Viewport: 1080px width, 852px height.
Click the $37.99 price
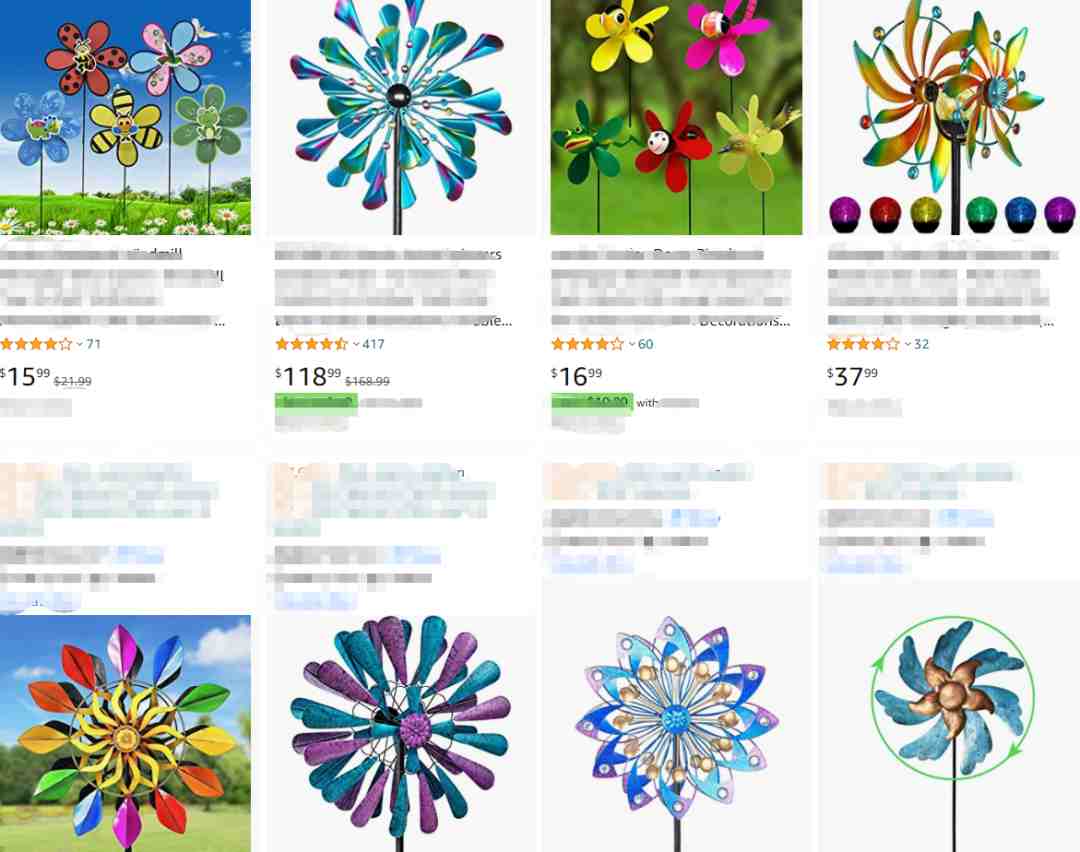853,376
